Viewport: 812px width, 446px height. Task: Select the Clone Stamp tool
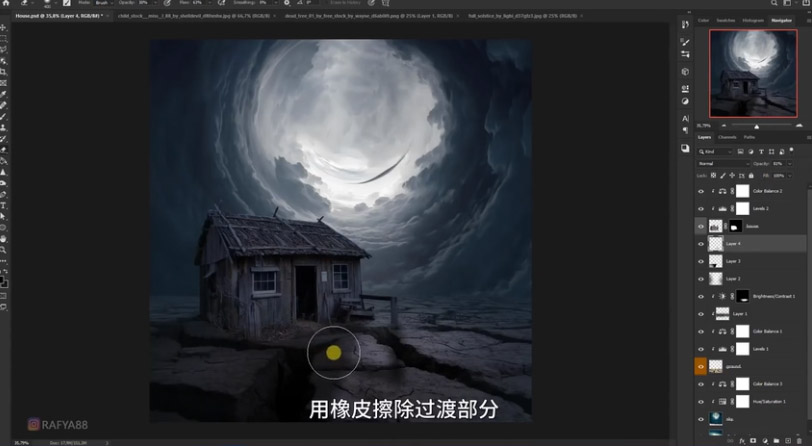coord(4,128)
